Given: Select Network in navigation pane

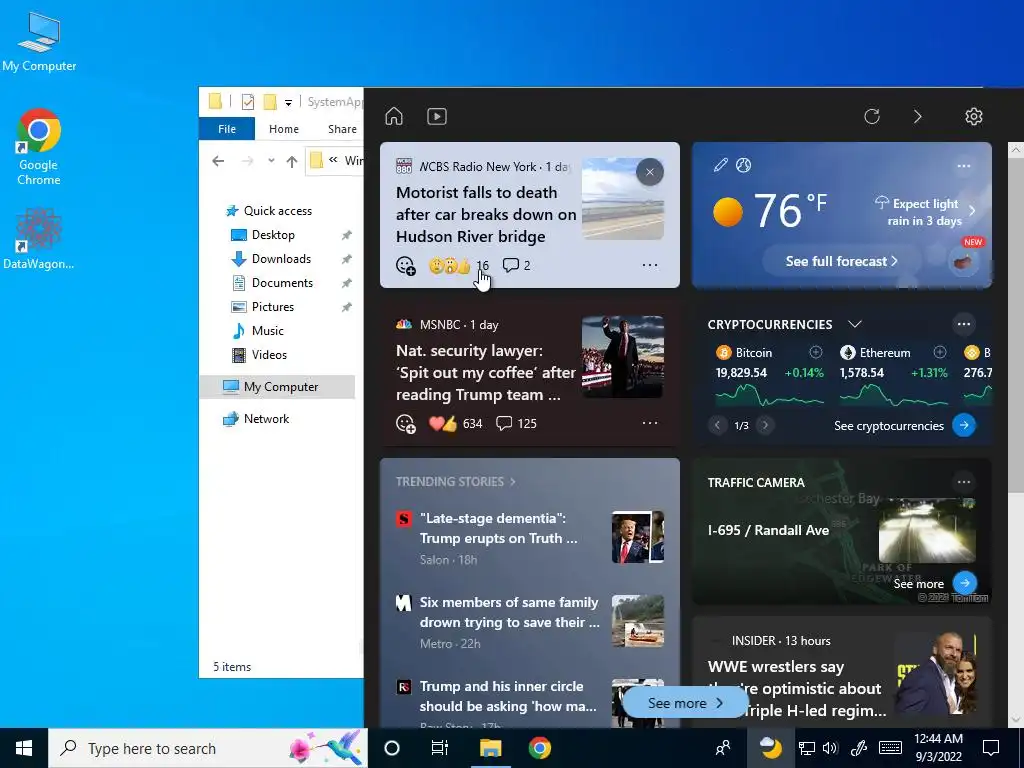Looking at the screenshot, I should coord(266,419).
